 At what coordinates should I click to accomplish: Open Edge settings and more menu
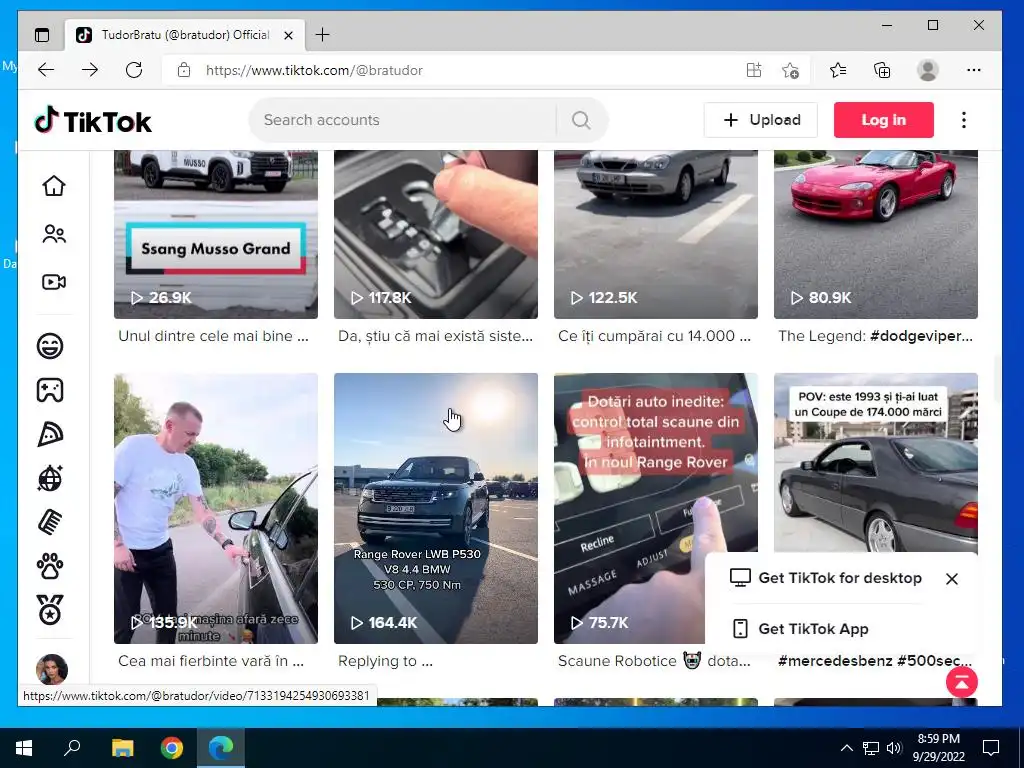tap(974, 70)
